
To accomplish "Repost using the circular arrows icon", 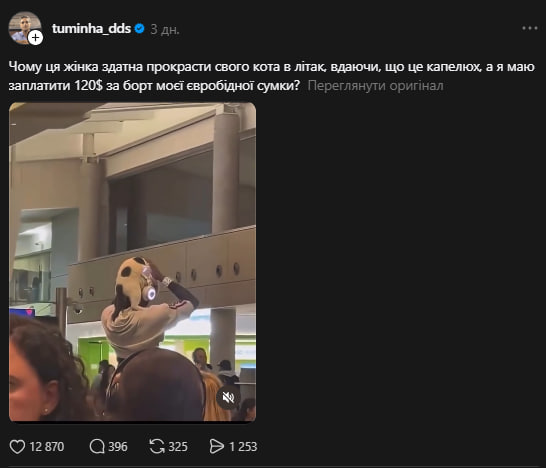I will [x=157, y=446].
